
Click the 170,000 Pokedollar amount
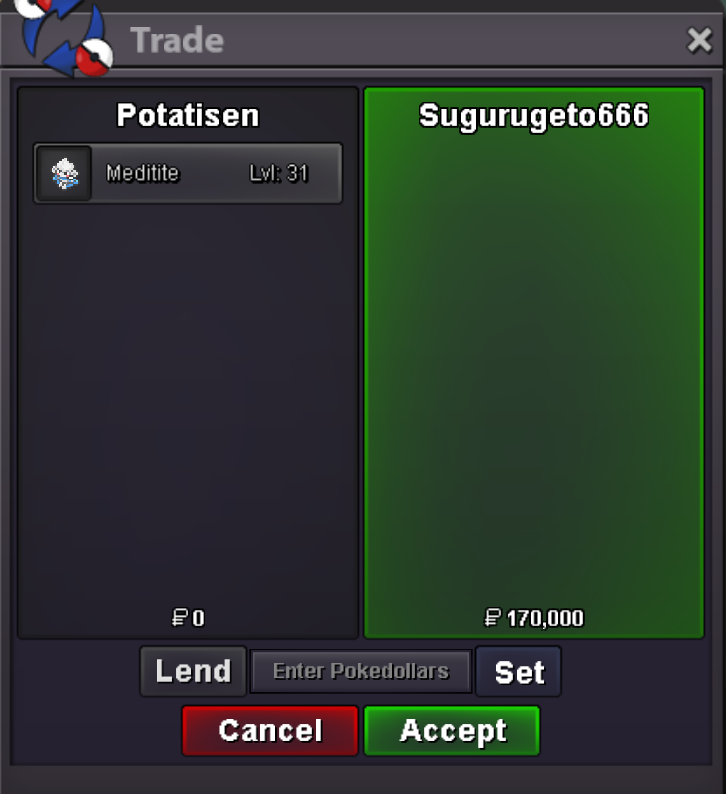pyautogui.click(x=545, y=618)
